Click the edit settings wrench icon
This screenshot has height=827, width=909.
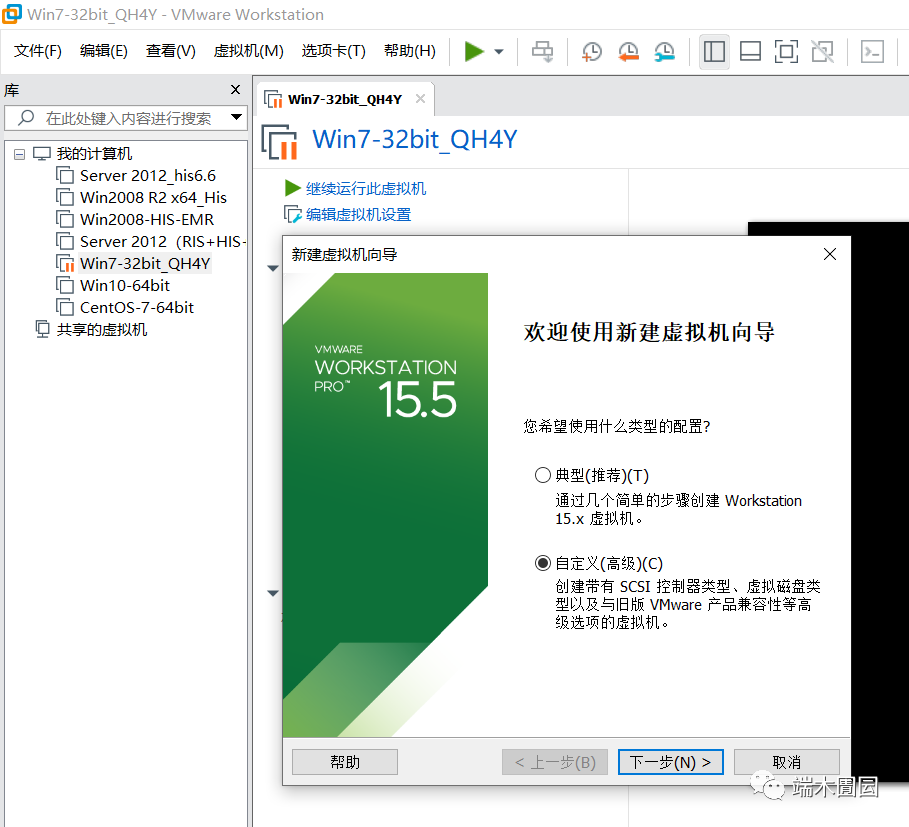click(x=293, y=214)
